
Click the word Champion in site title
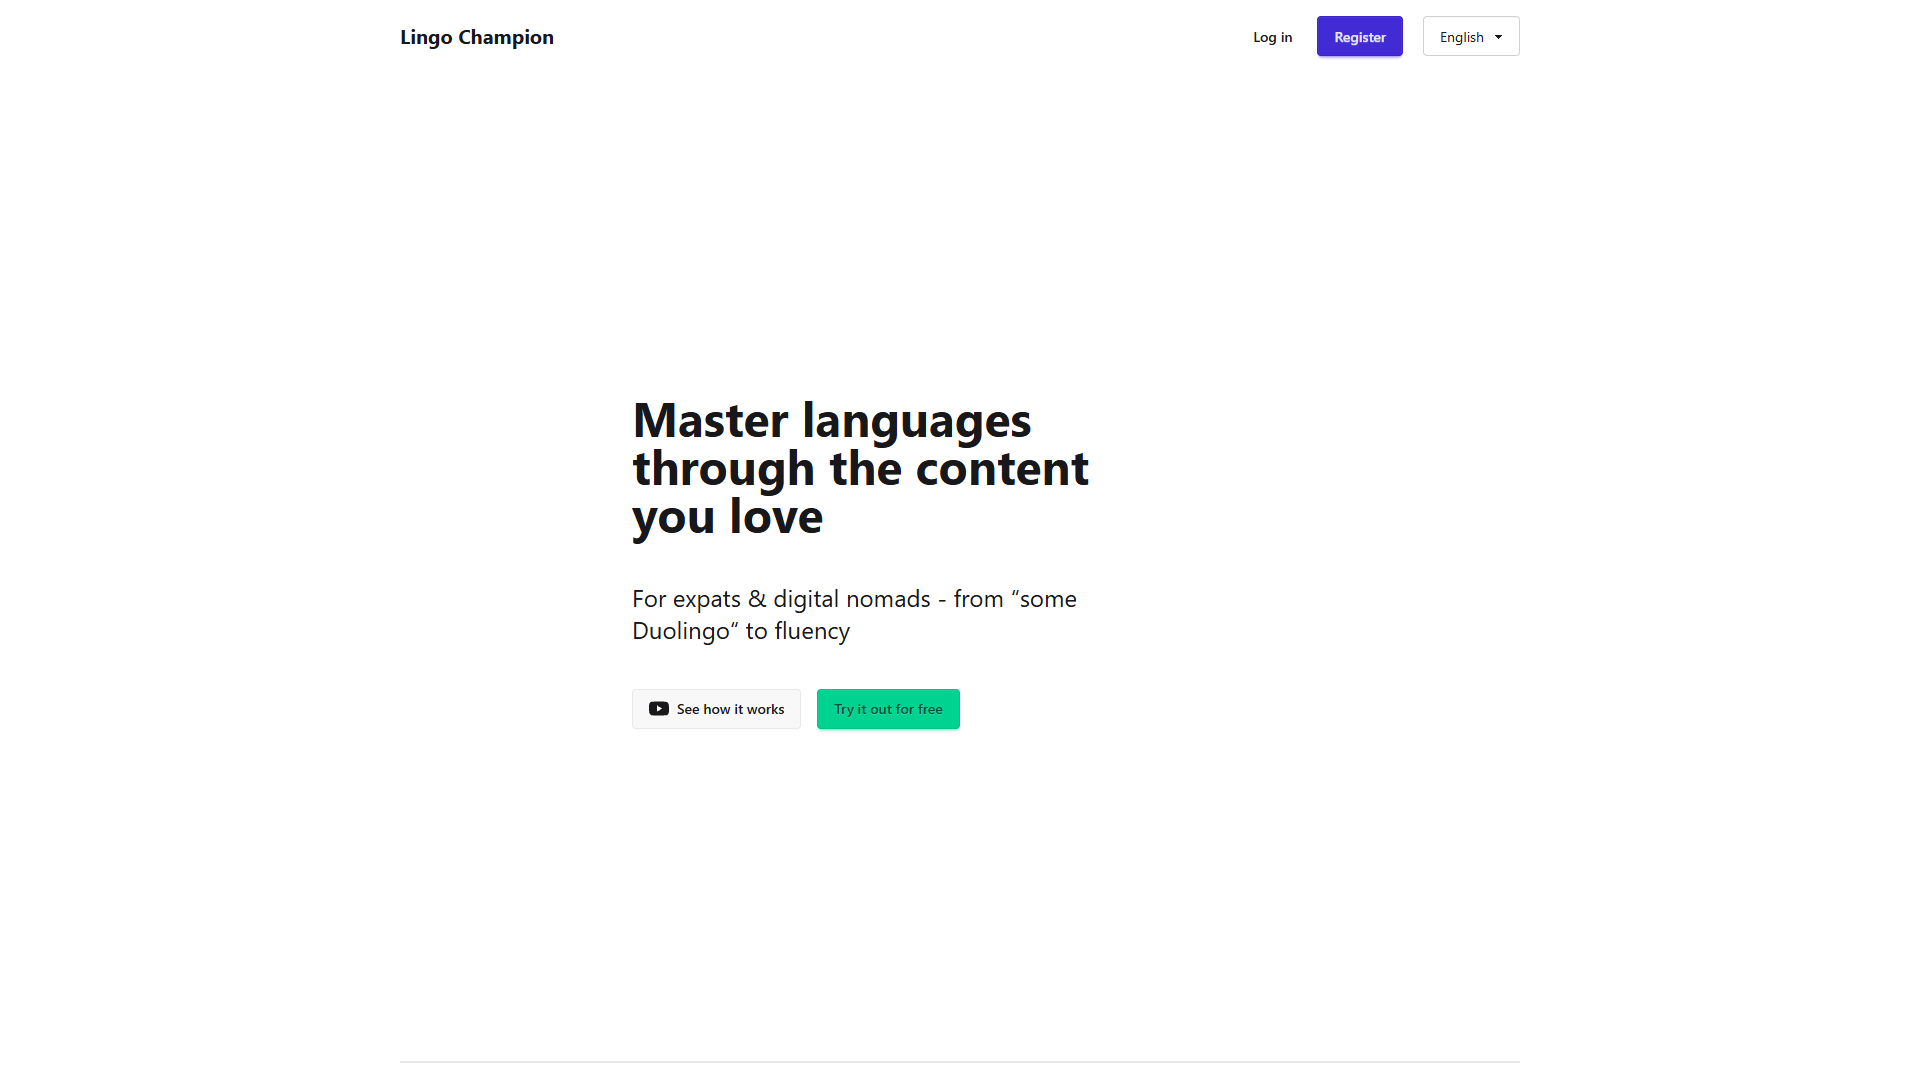pyautogui.click(x=506, y=38)
